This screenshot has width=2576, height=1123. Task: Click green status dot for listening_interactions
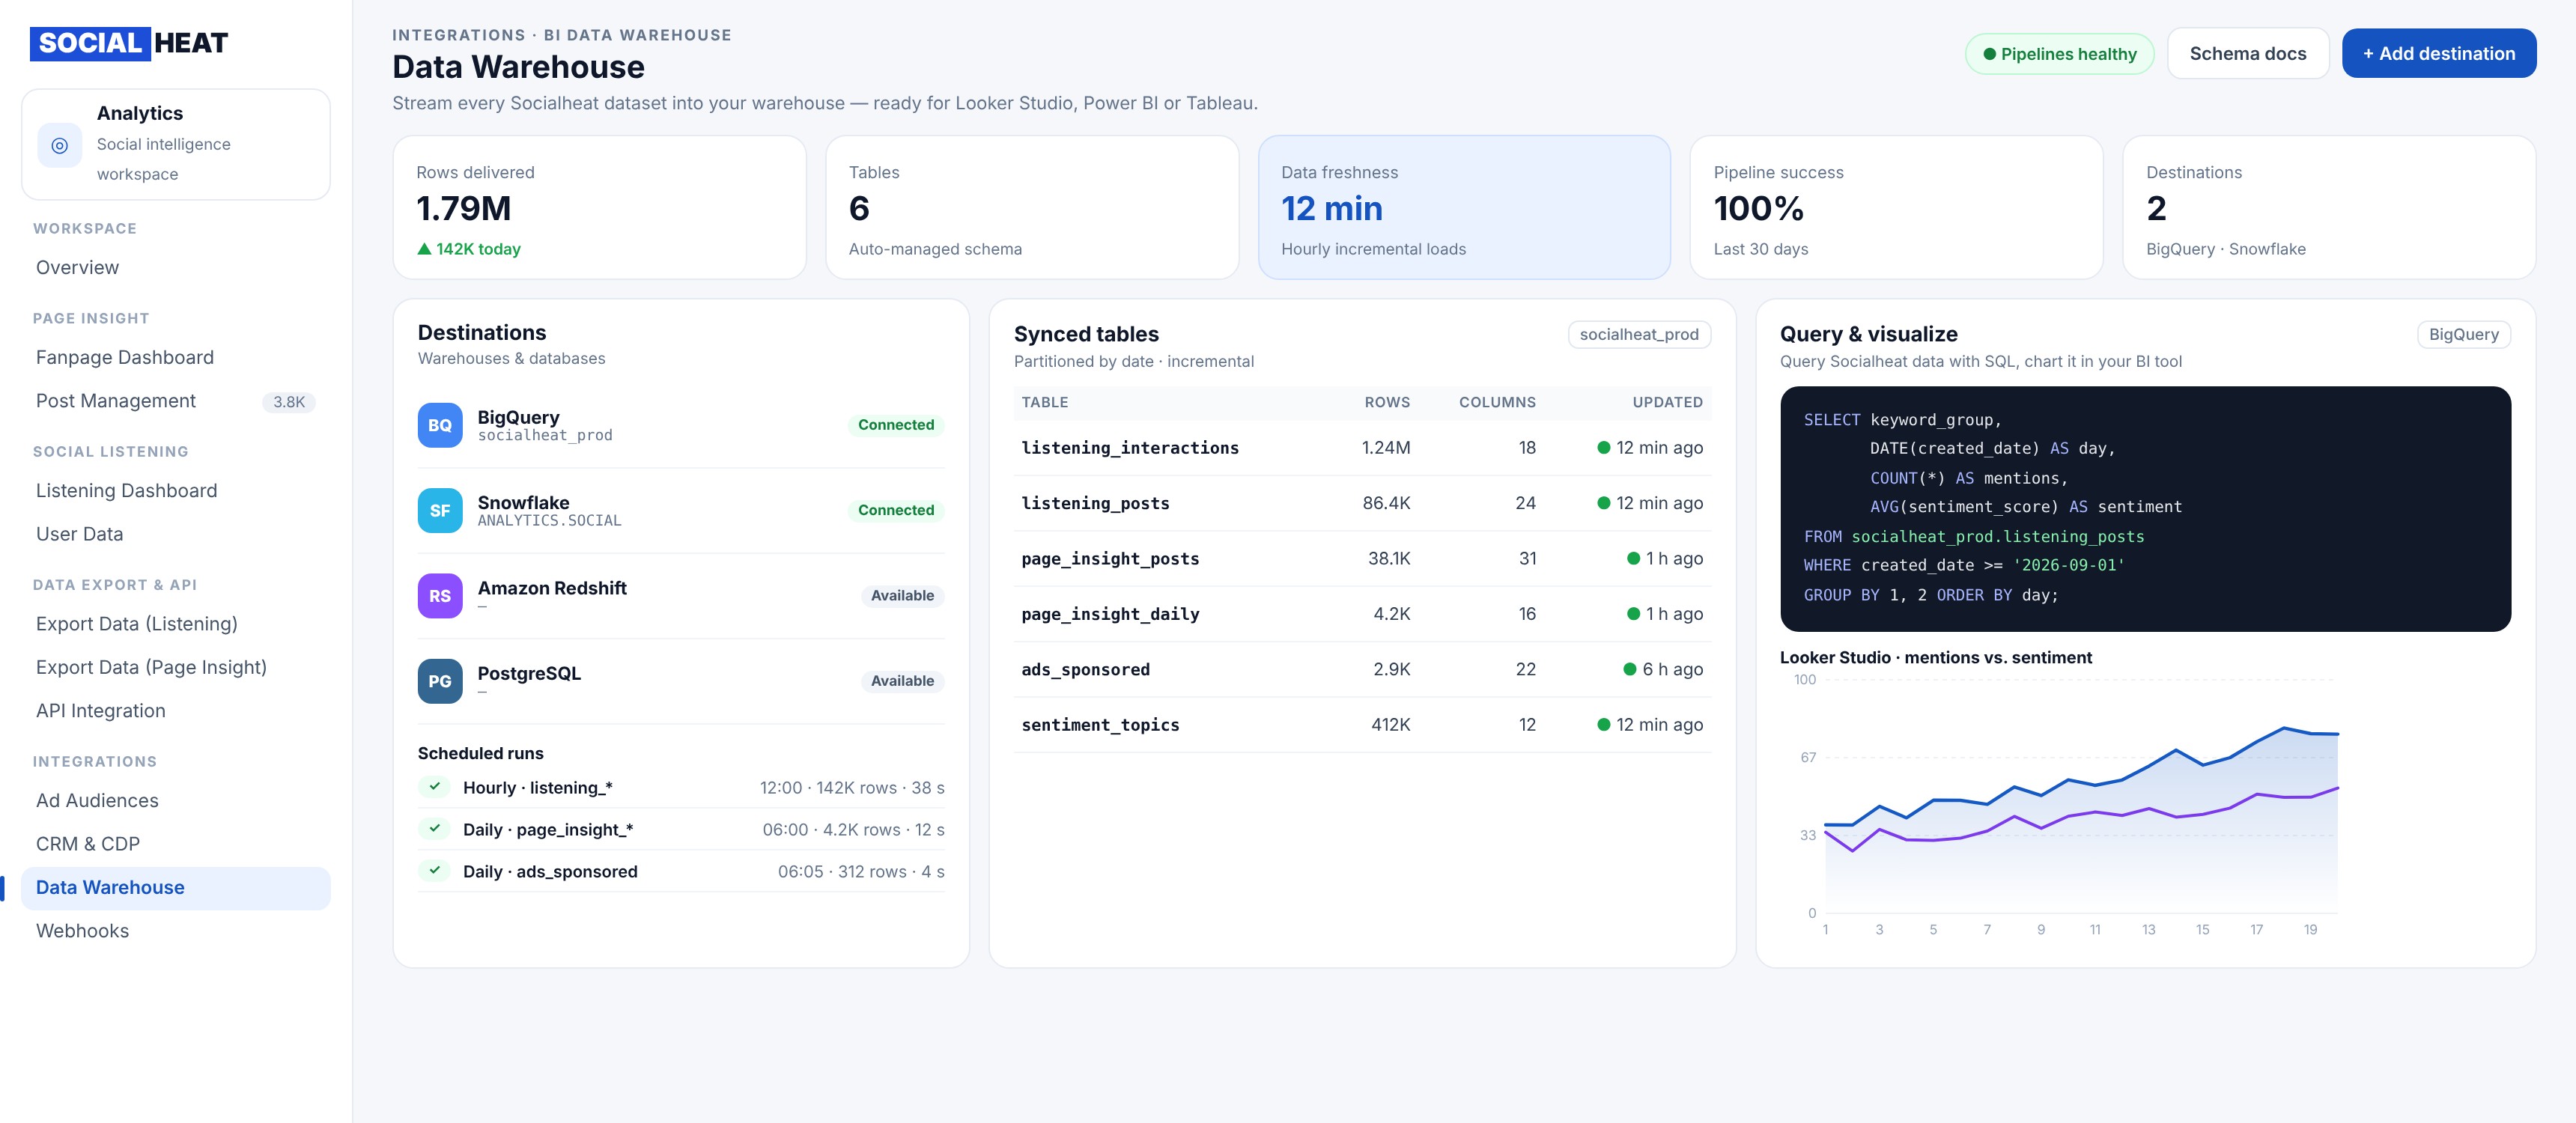click(1603, 448)
